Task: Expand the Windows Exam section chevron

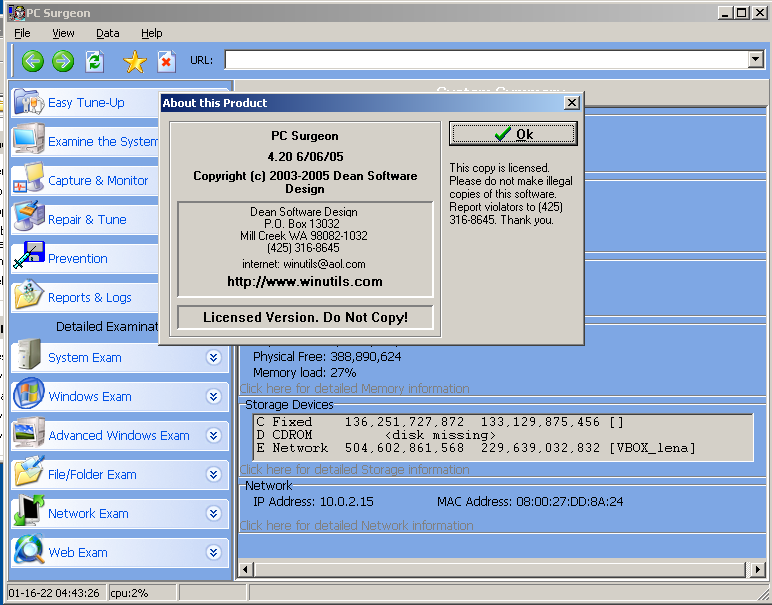Action: [x=213, y=396]
